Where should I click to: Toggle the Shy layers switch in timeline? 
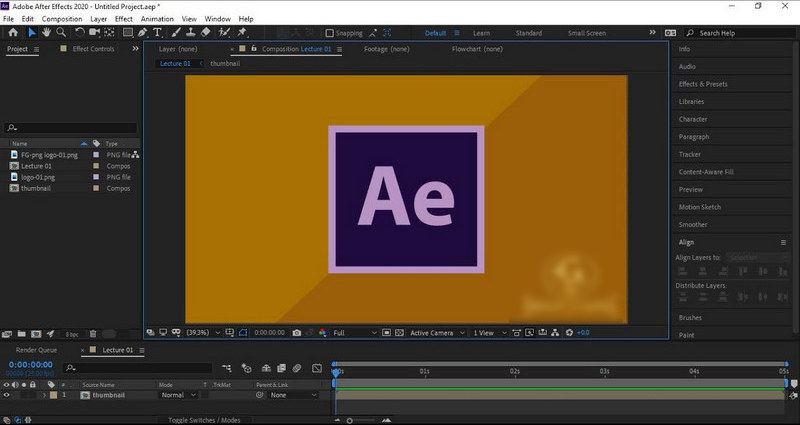point(266,368)
